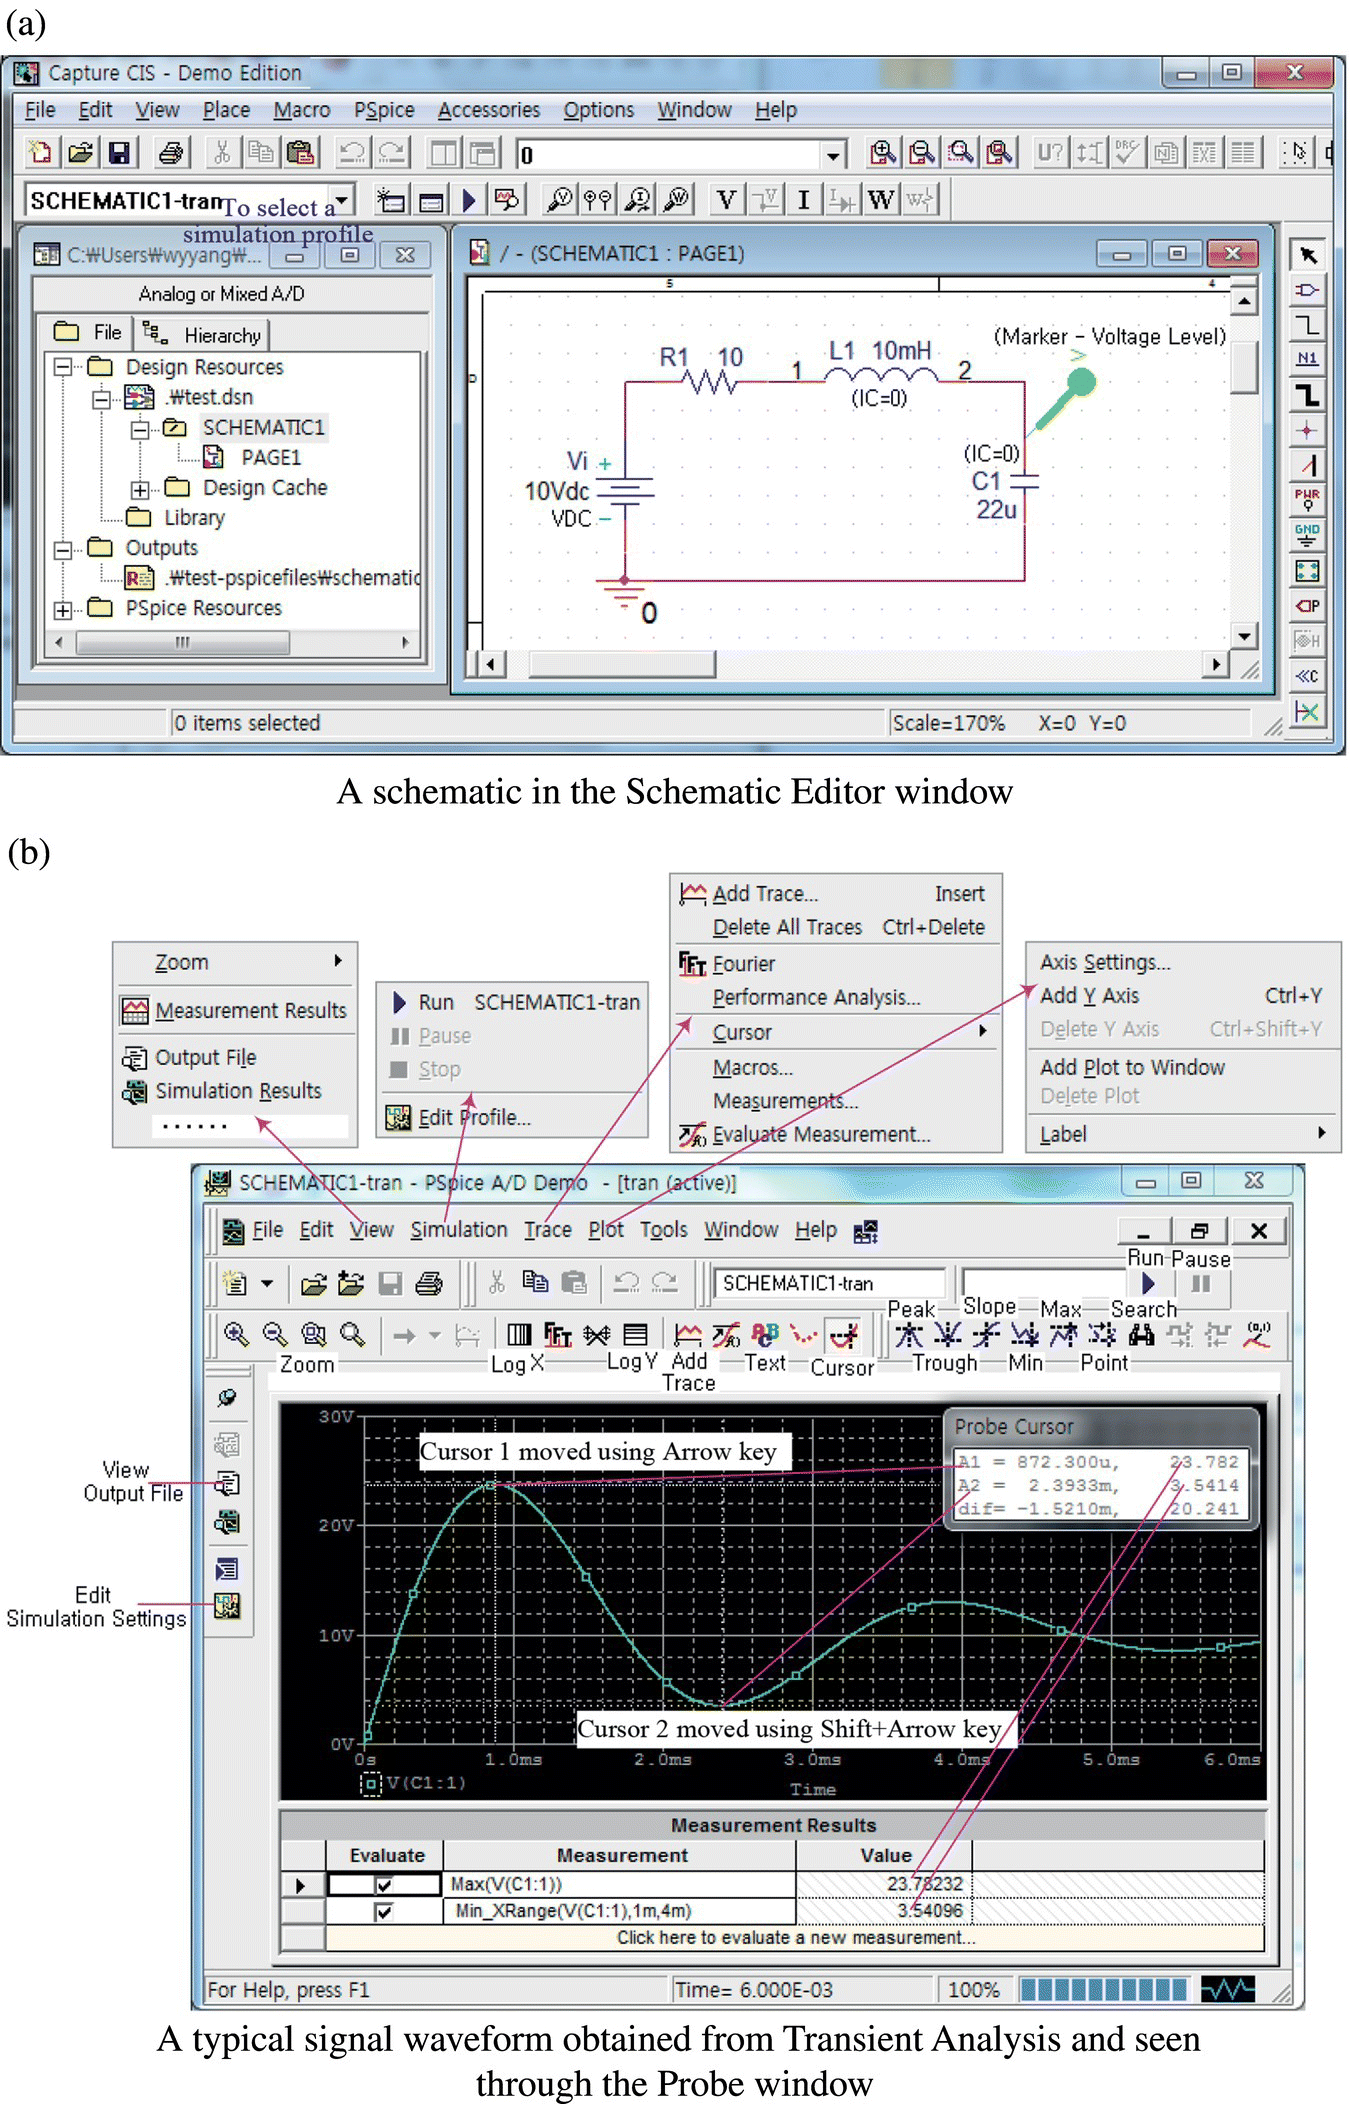
Task: Click the Run PSpice play icon in Capture
Action: pyautogui.click(x=469, y=200)
